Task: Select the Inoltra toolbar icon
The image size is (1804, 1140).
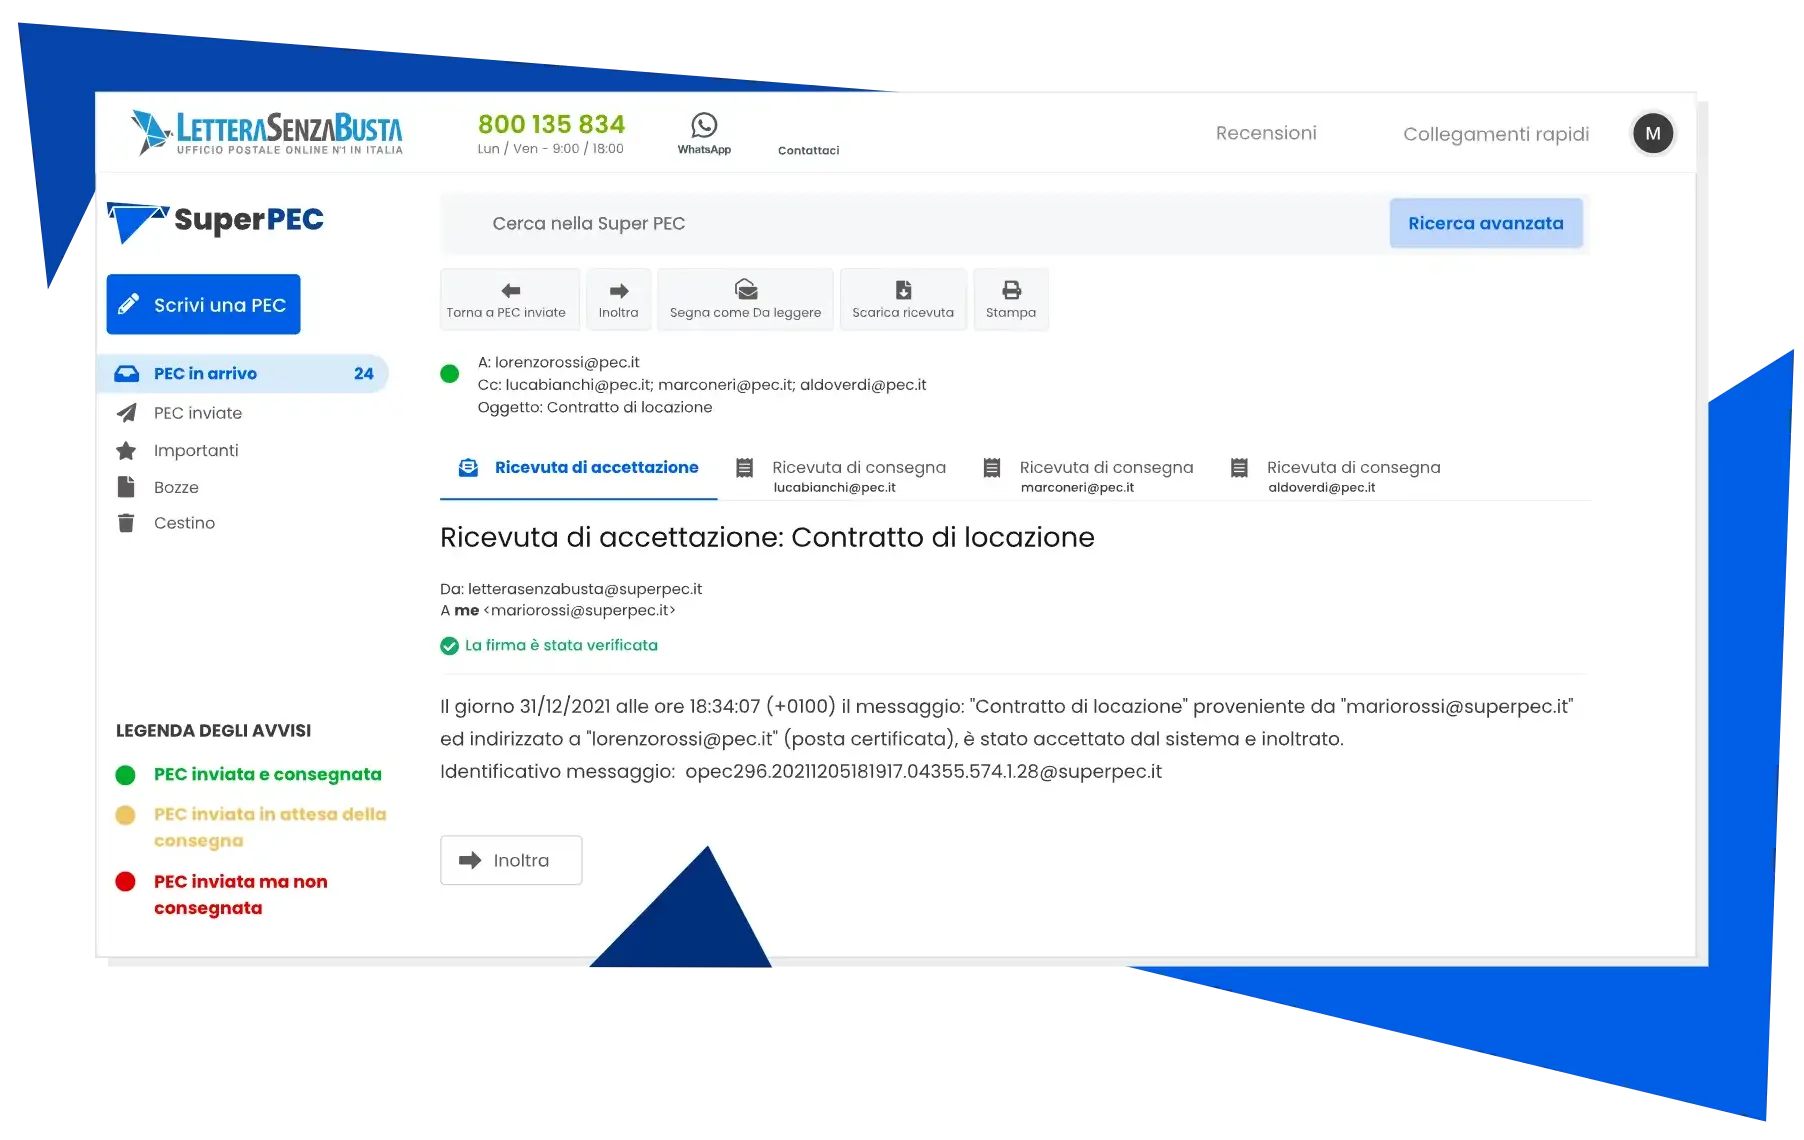Action: click(618, 290)
